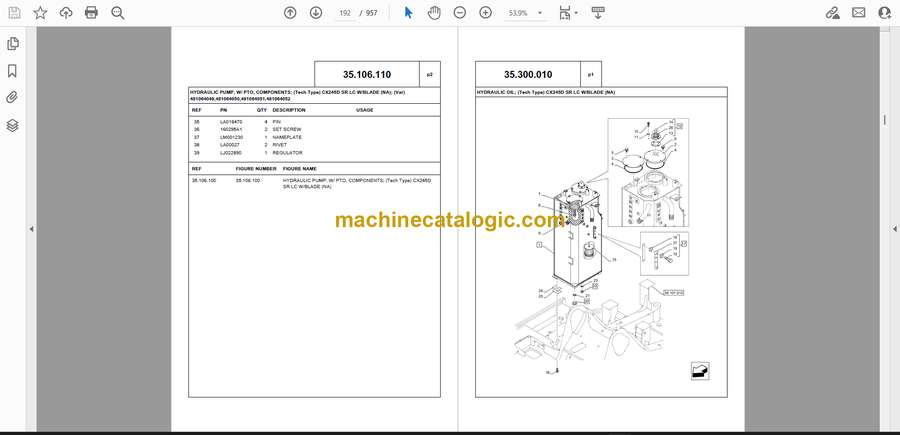
Task: Open the attachments paperclip panel
Action: click(12, 98)
